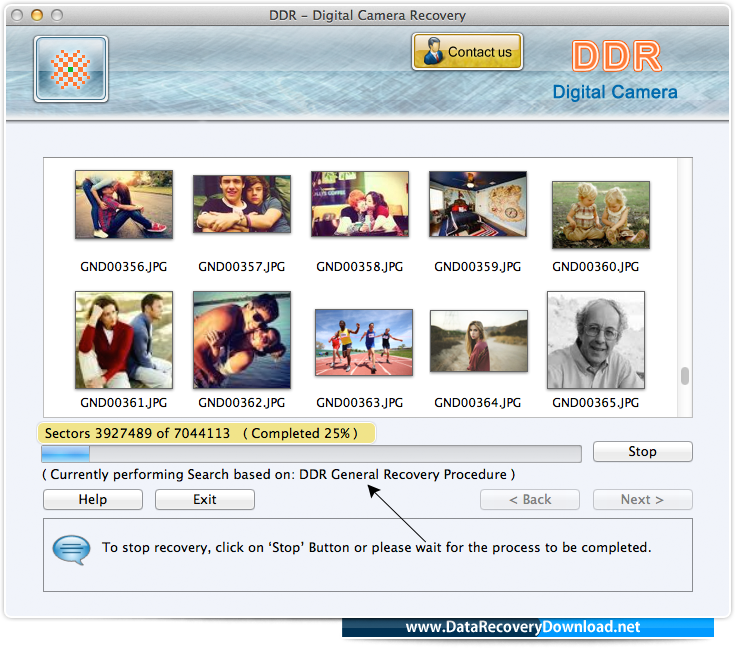Select thumbnail of GND00364.JPG woman on path
This screenshot has width=735, height=648.
[479, 341]
